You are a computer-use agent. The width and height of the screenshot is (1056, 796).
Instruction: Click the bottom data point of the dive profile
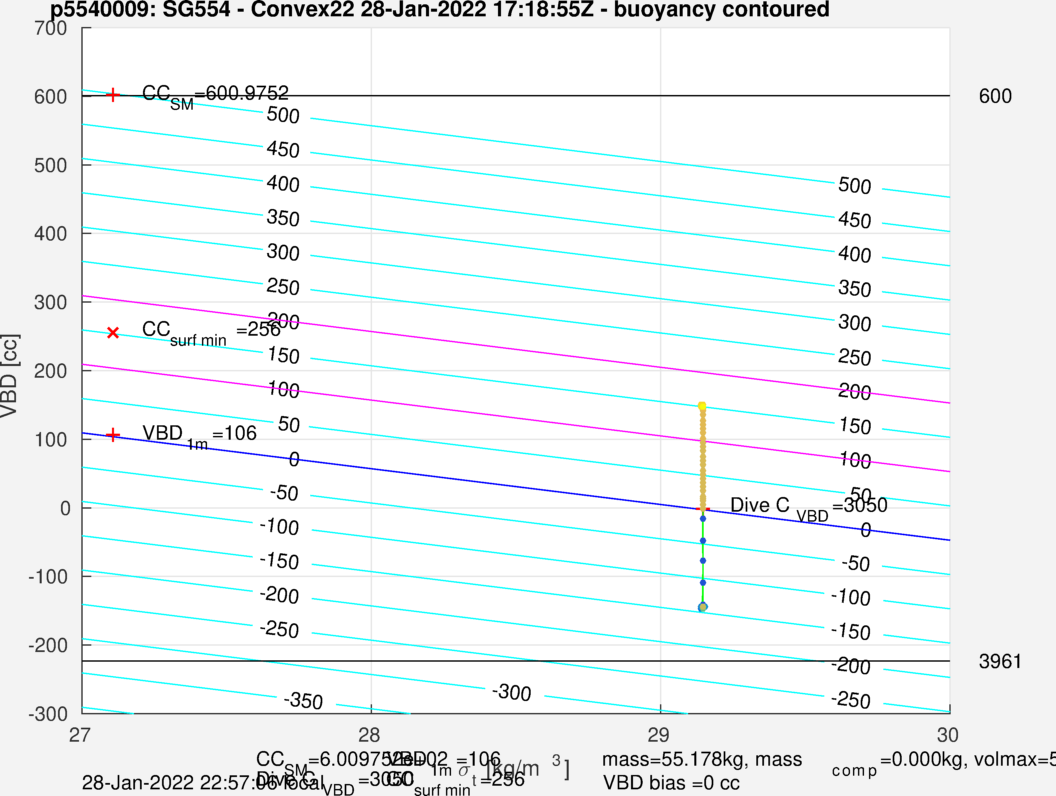[x=703, y=607]
